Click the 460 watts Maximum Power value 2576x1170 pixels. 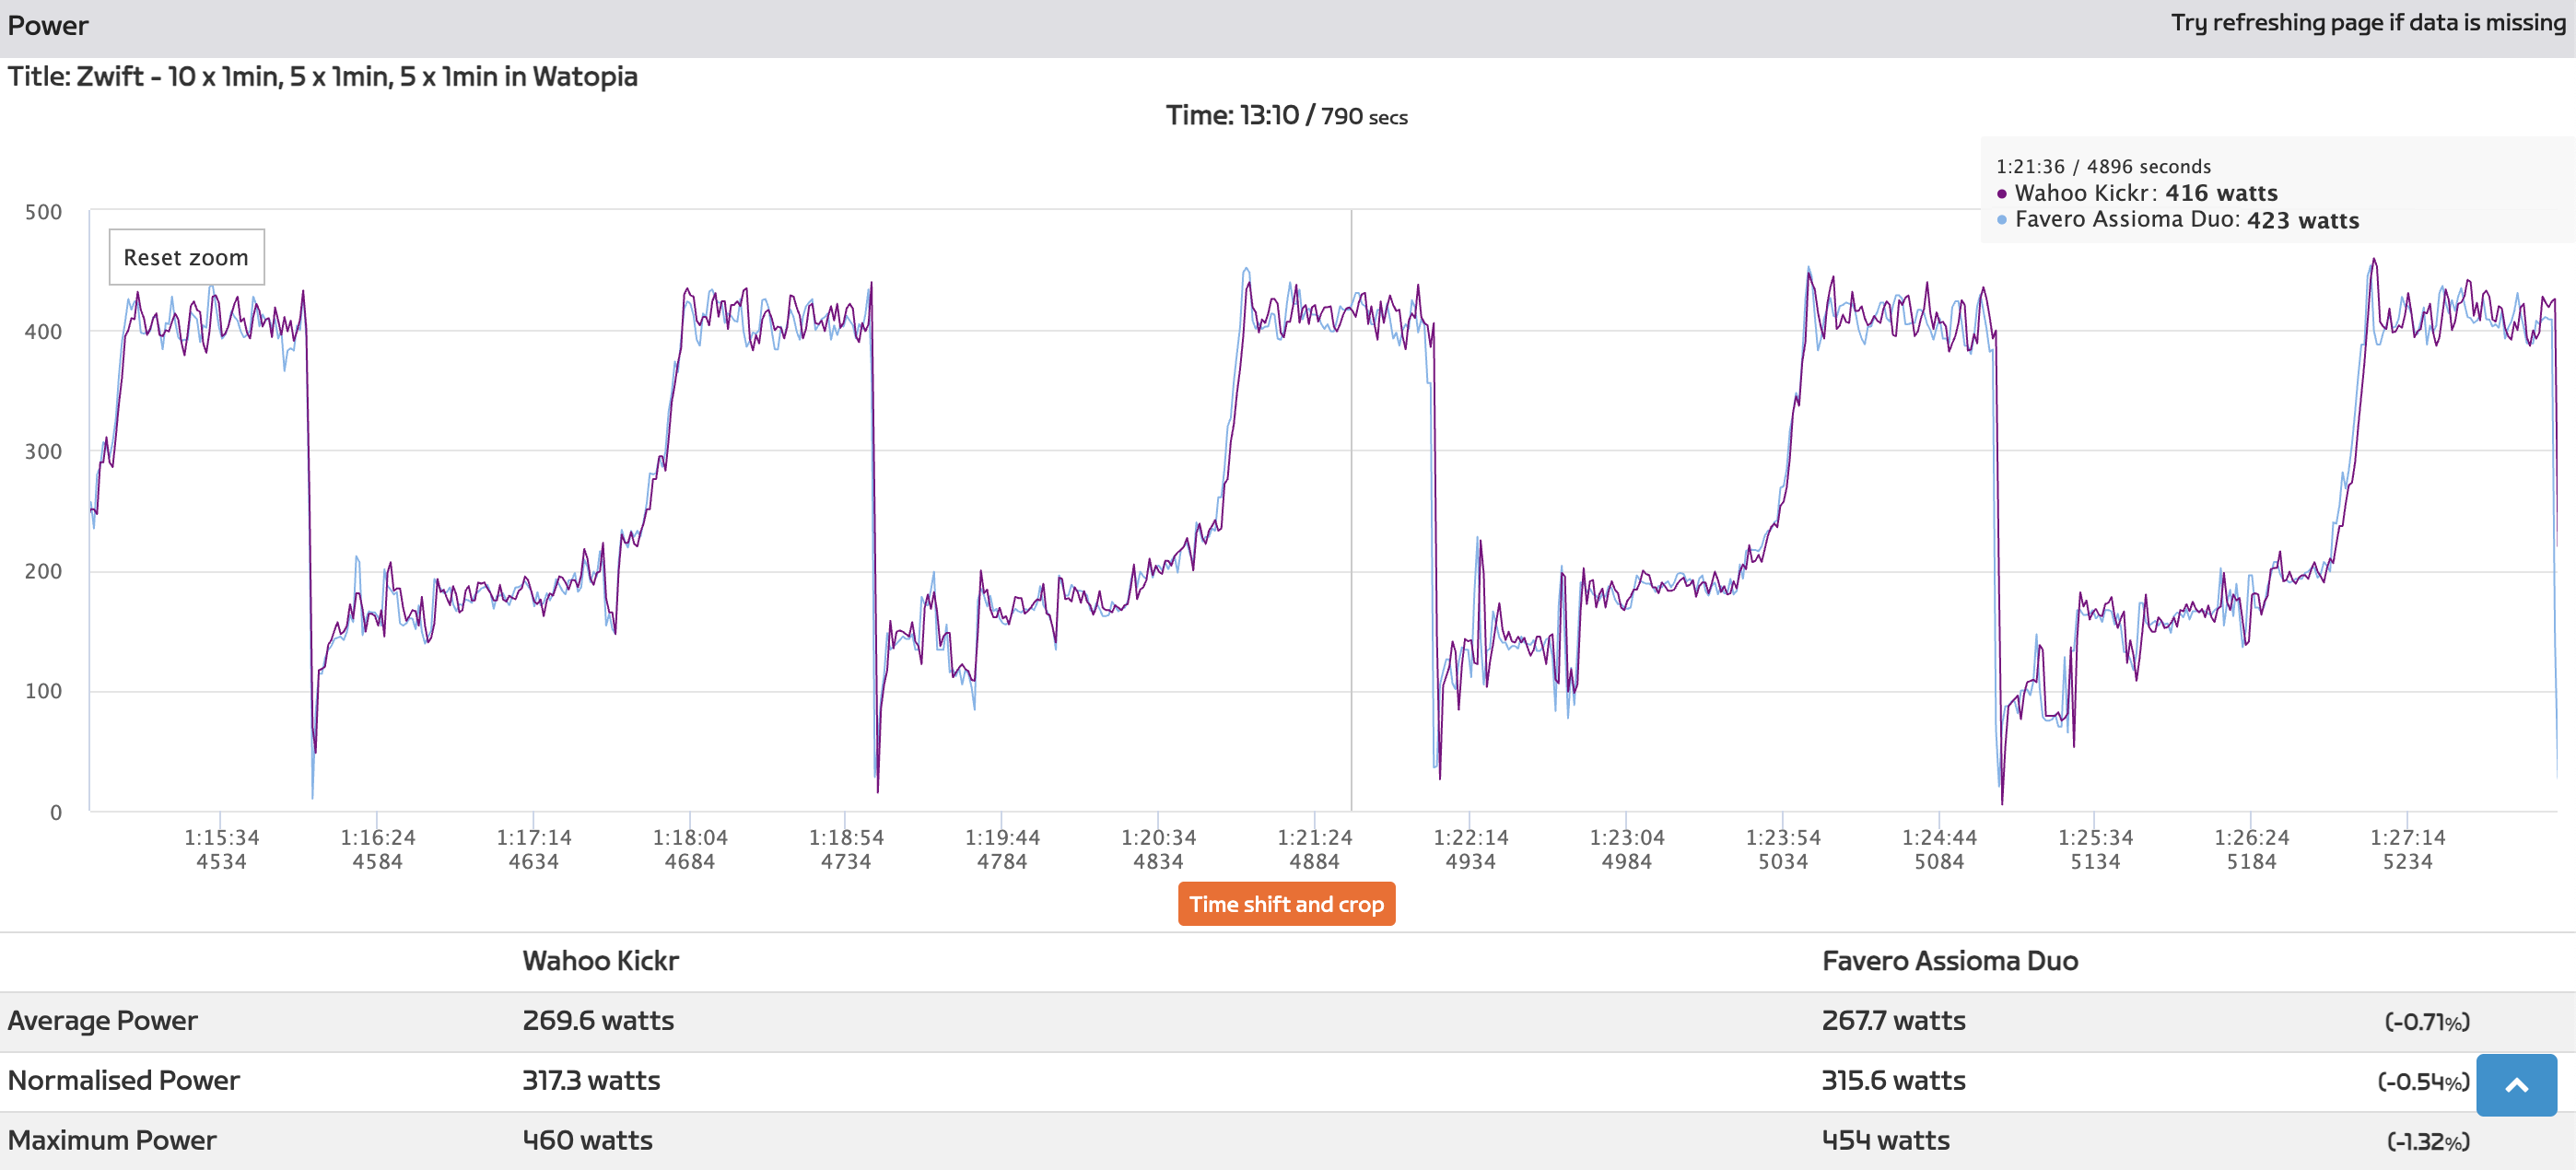(x=587, y=1141)
